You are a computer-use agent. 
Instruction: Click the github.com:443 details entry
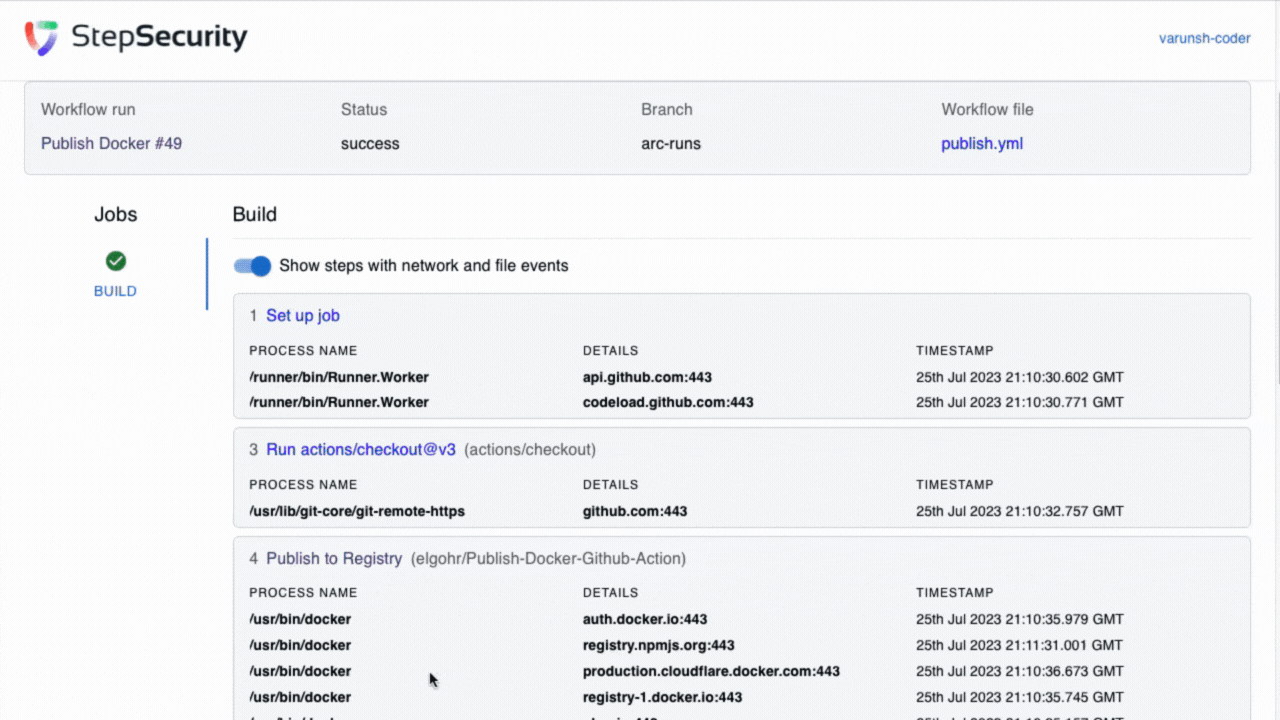(x=634, y=512)
